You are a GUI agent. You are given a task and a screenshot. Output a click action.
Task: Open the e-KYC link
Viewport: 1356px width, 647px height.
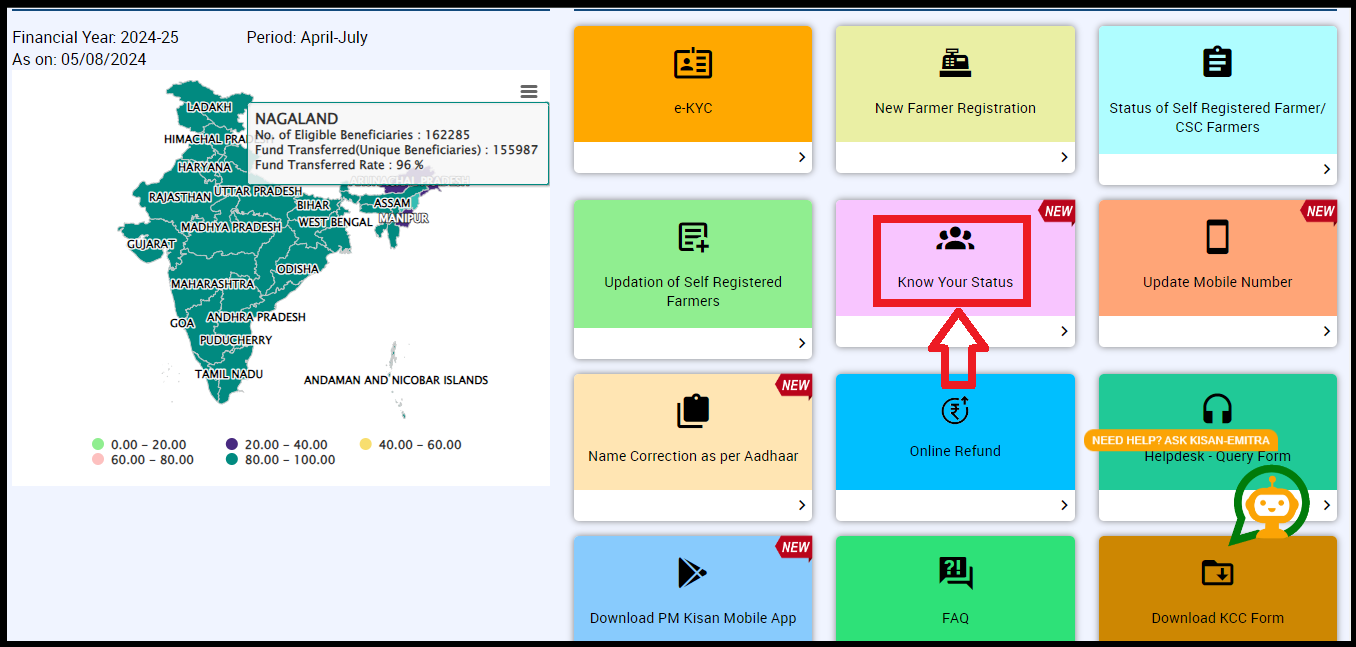point(693,108)
